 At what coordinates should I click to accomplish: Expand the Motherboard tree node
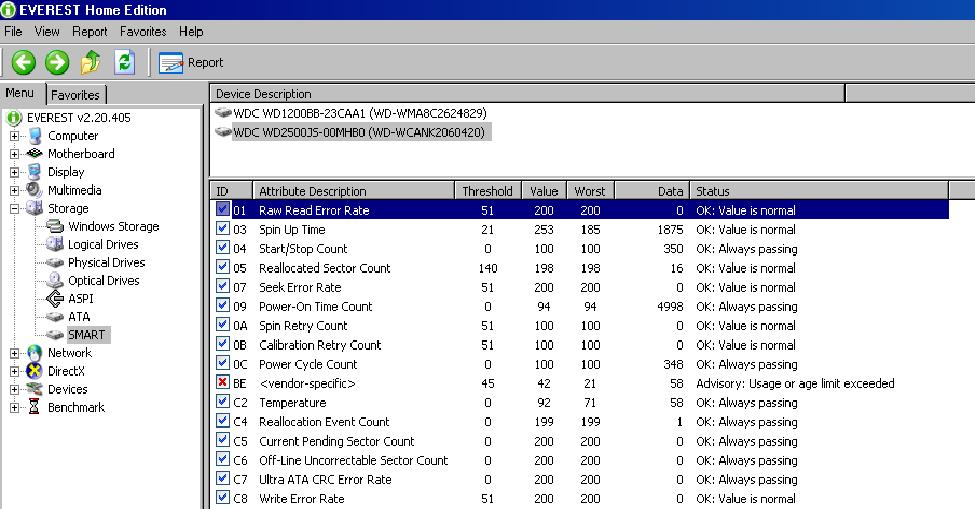click(x=14, y=154)
